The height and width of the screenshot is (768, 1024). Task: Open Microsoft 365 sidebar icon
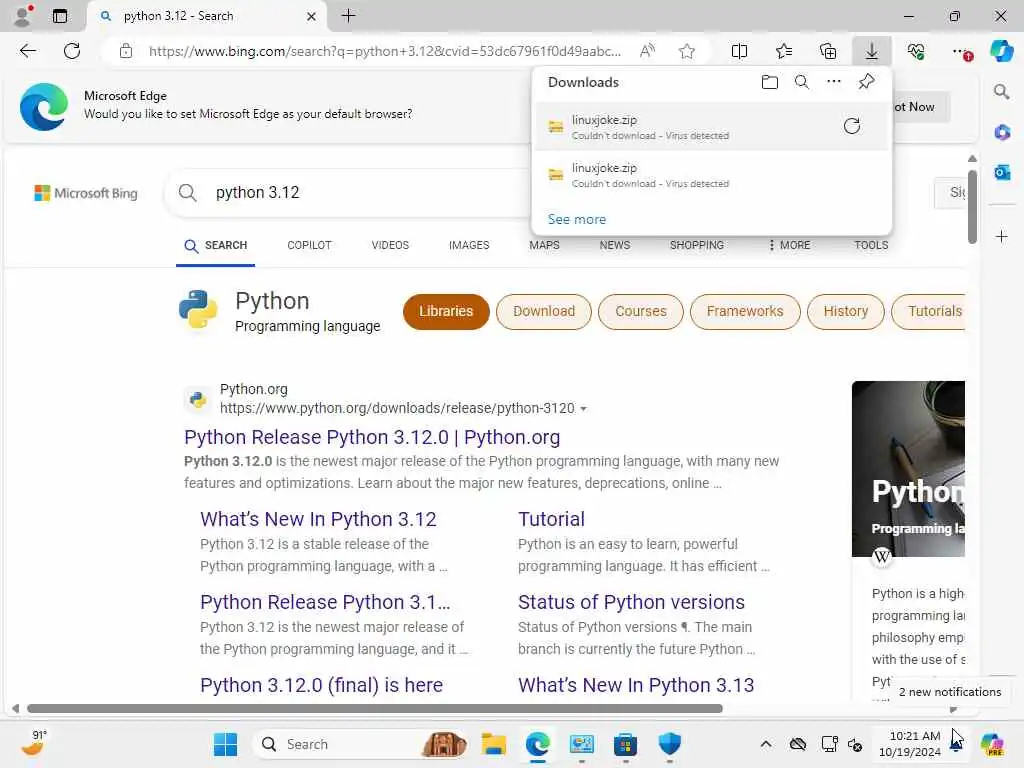(1002, 133)
